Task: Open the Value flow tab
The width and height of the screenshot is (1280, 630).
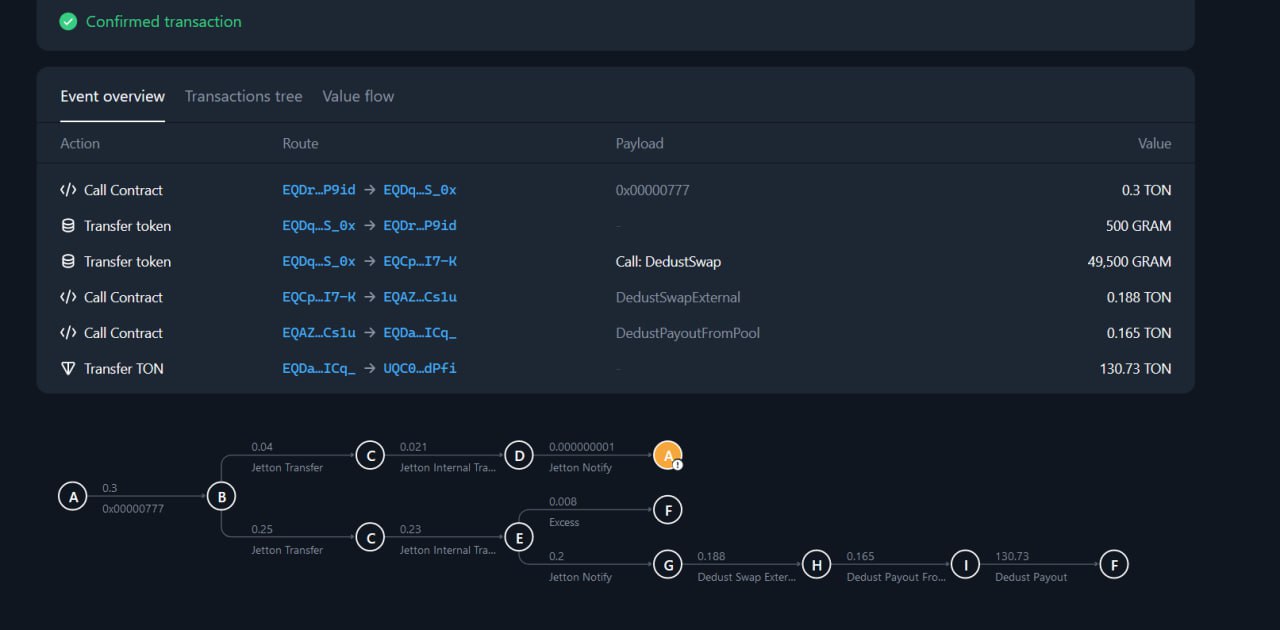Action: 358,96
